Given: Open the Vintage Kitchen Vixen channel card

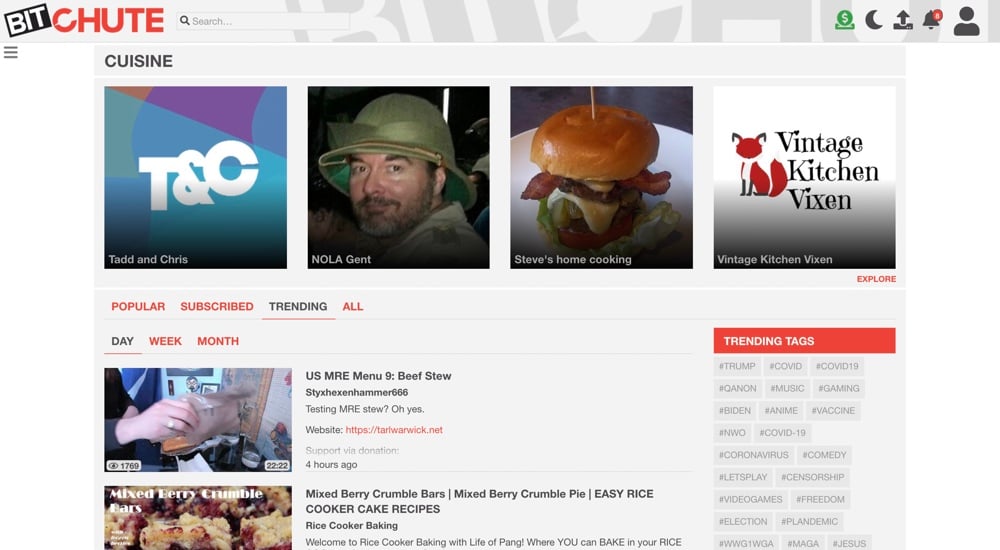Looking at the screenshot, I should 804,177.
